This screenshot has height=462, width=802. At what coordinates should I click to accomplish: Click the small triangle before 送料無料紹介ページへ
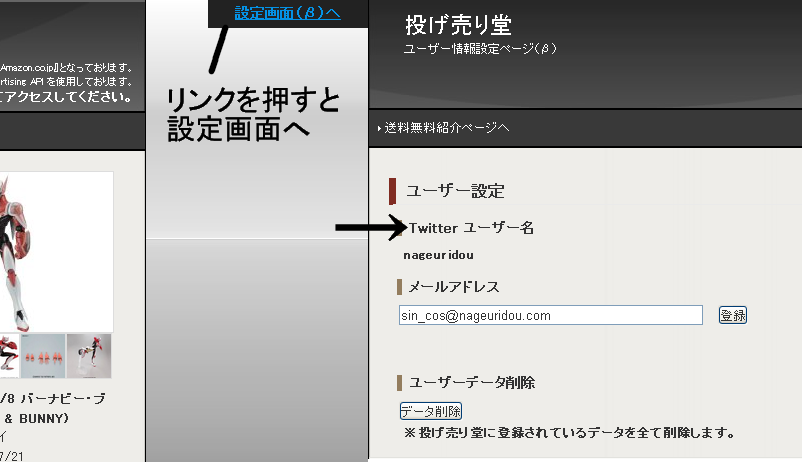pyautogui.click(x=380, y=128)
